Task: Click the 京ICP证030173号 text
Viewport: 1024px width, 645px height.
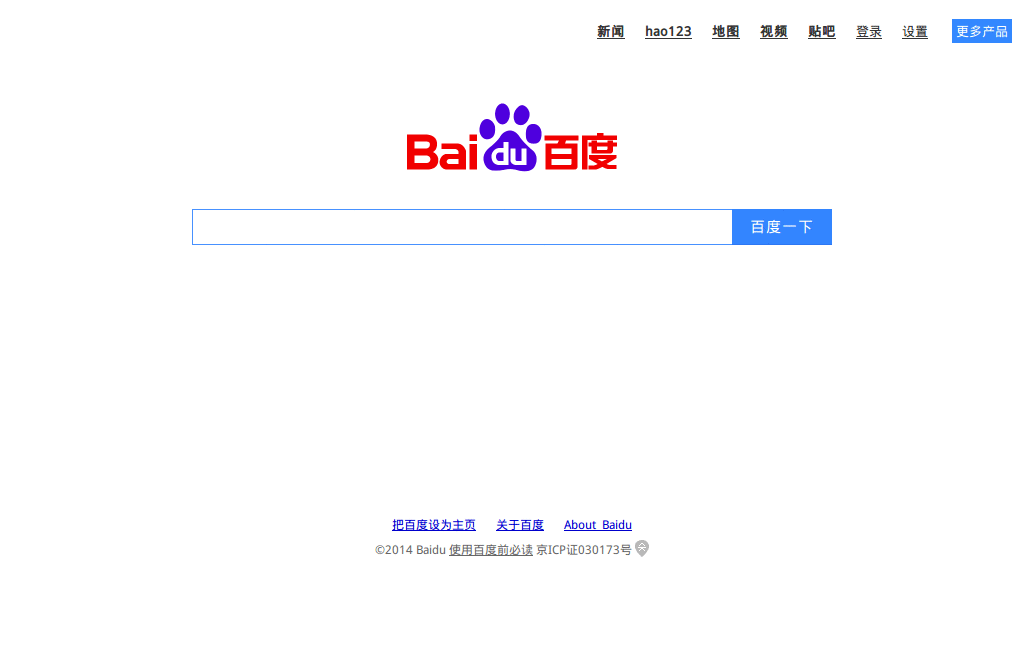Action: tap(584, 550)
